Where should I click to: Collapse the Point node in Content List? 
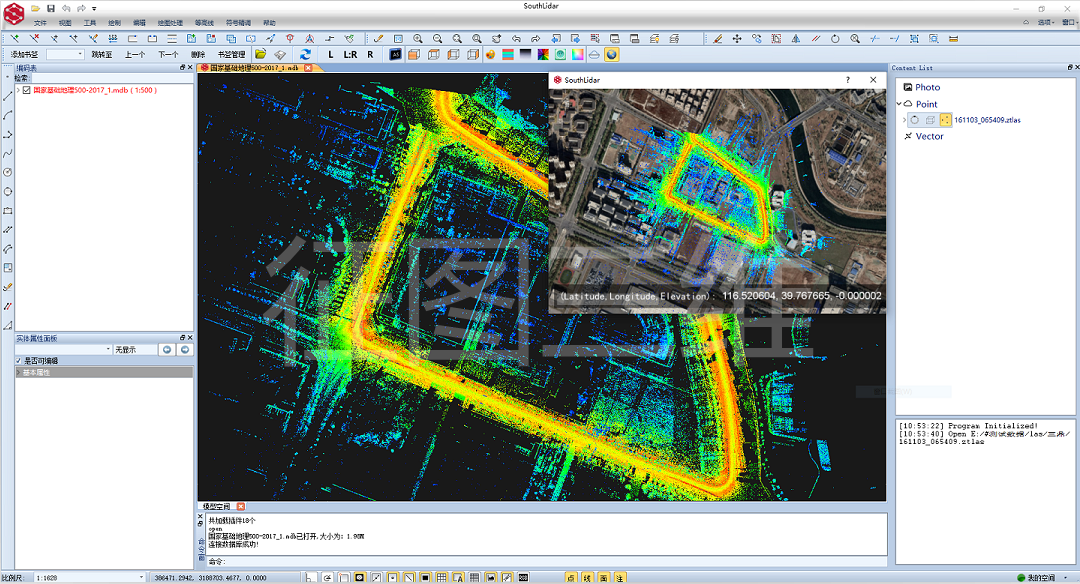tap(900, 104)
